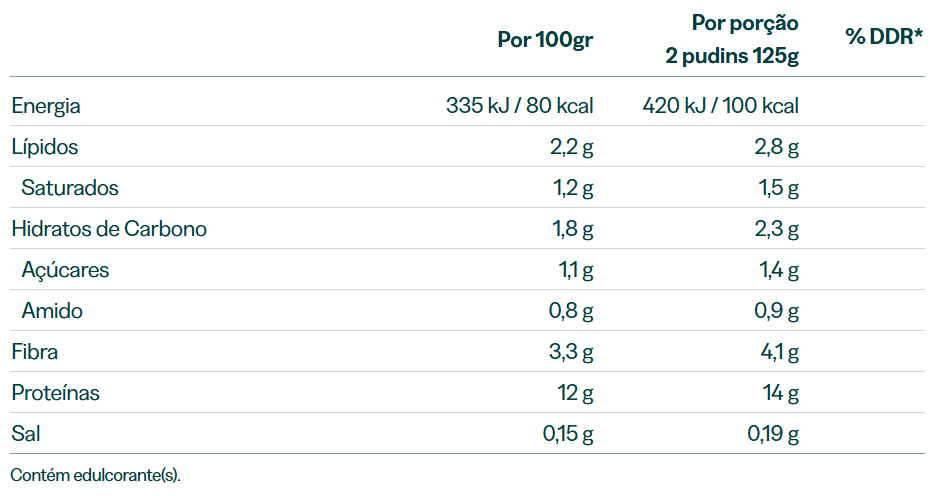The image size is (939, 496).
Task: Select the Açúcares row label
Action: tap(65, 270)
